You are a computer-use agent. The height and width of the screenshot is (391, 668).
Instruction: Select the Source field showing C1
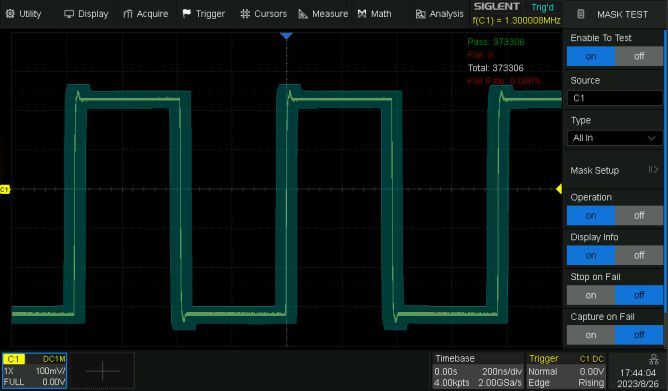click(615, 98)
